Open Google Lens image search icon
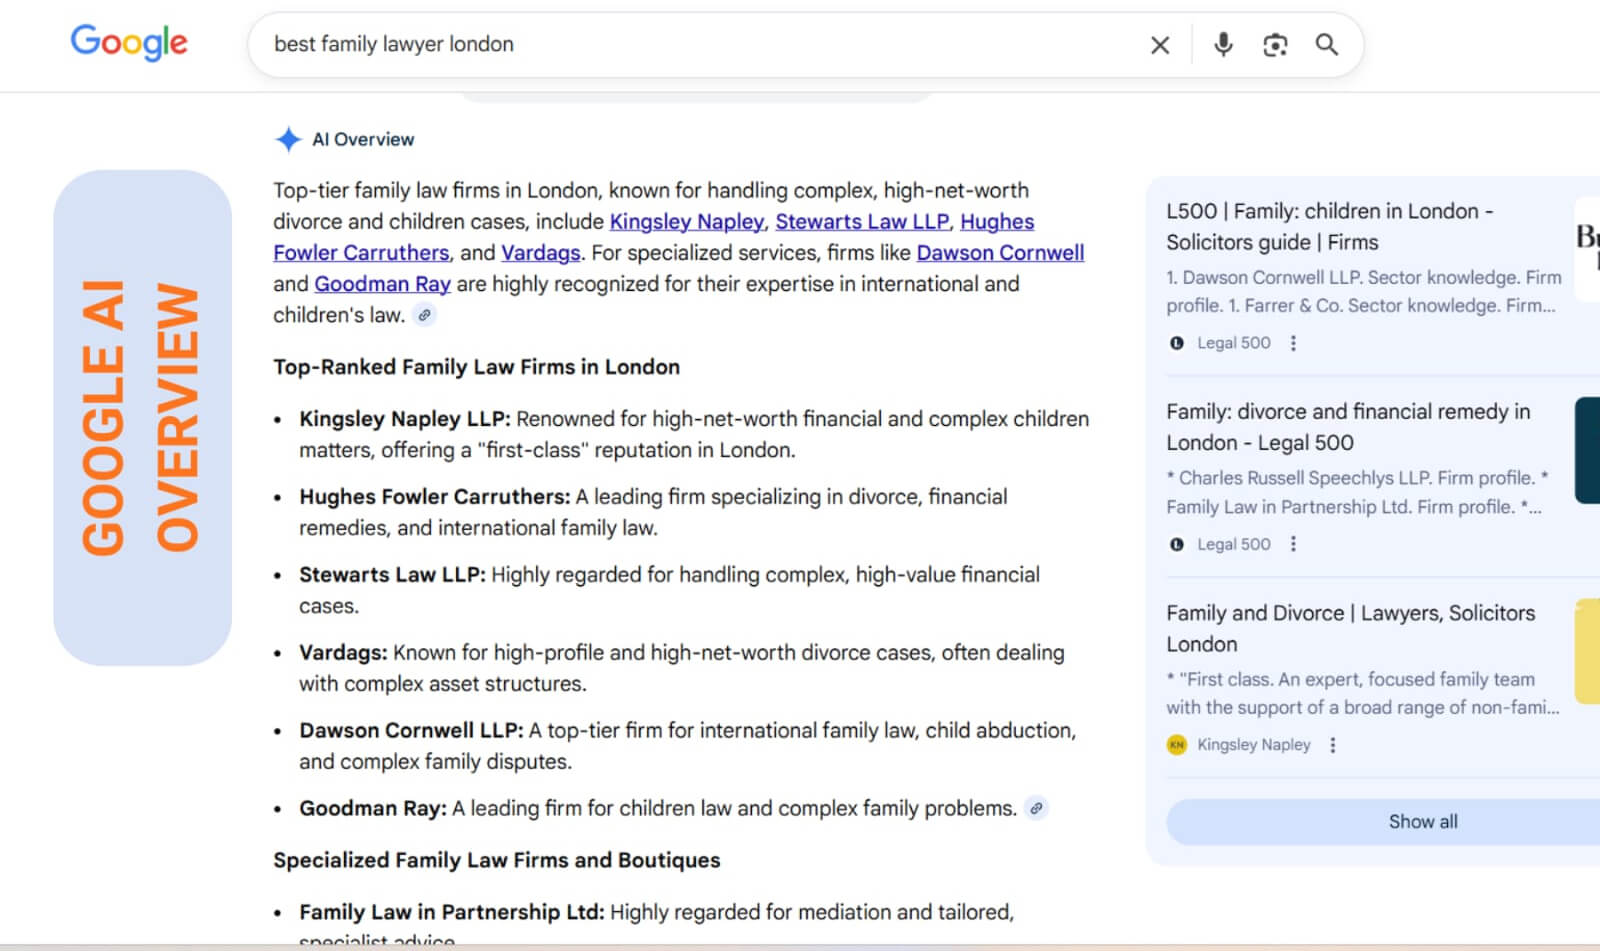Viewport: 1600px width, 951px height. pyautogui.click(x=1275, y=45)
